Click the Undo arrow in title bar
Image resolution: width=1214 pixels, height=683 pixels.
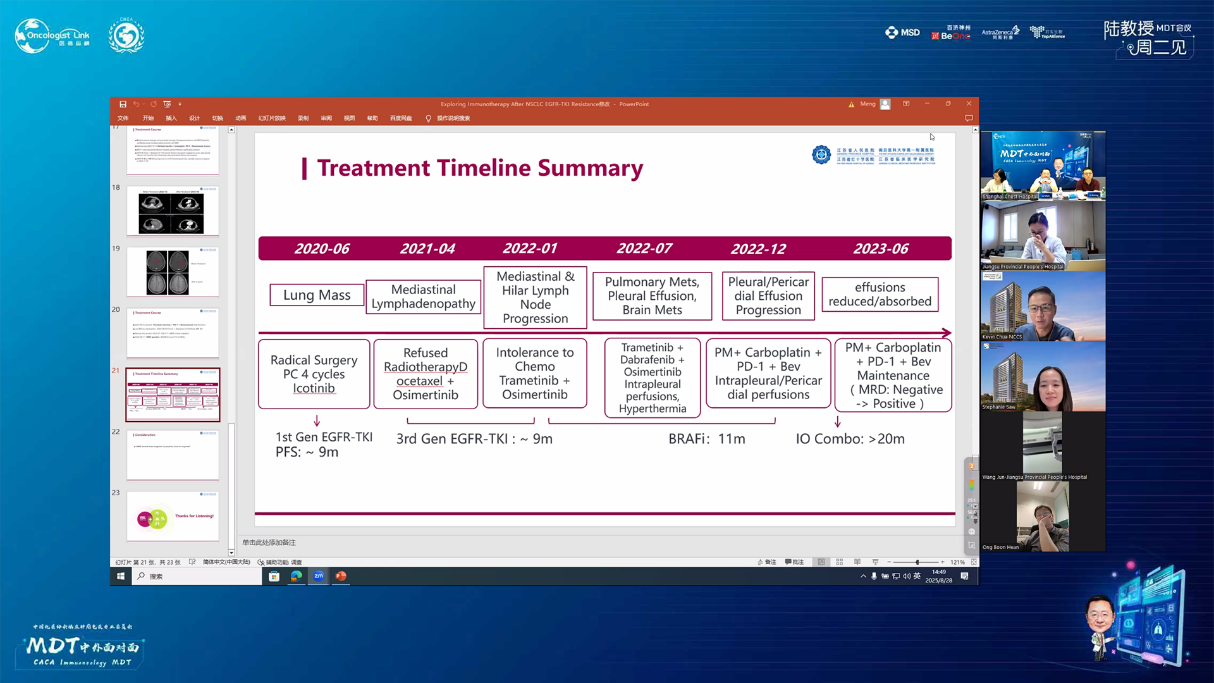pos(137,104)
